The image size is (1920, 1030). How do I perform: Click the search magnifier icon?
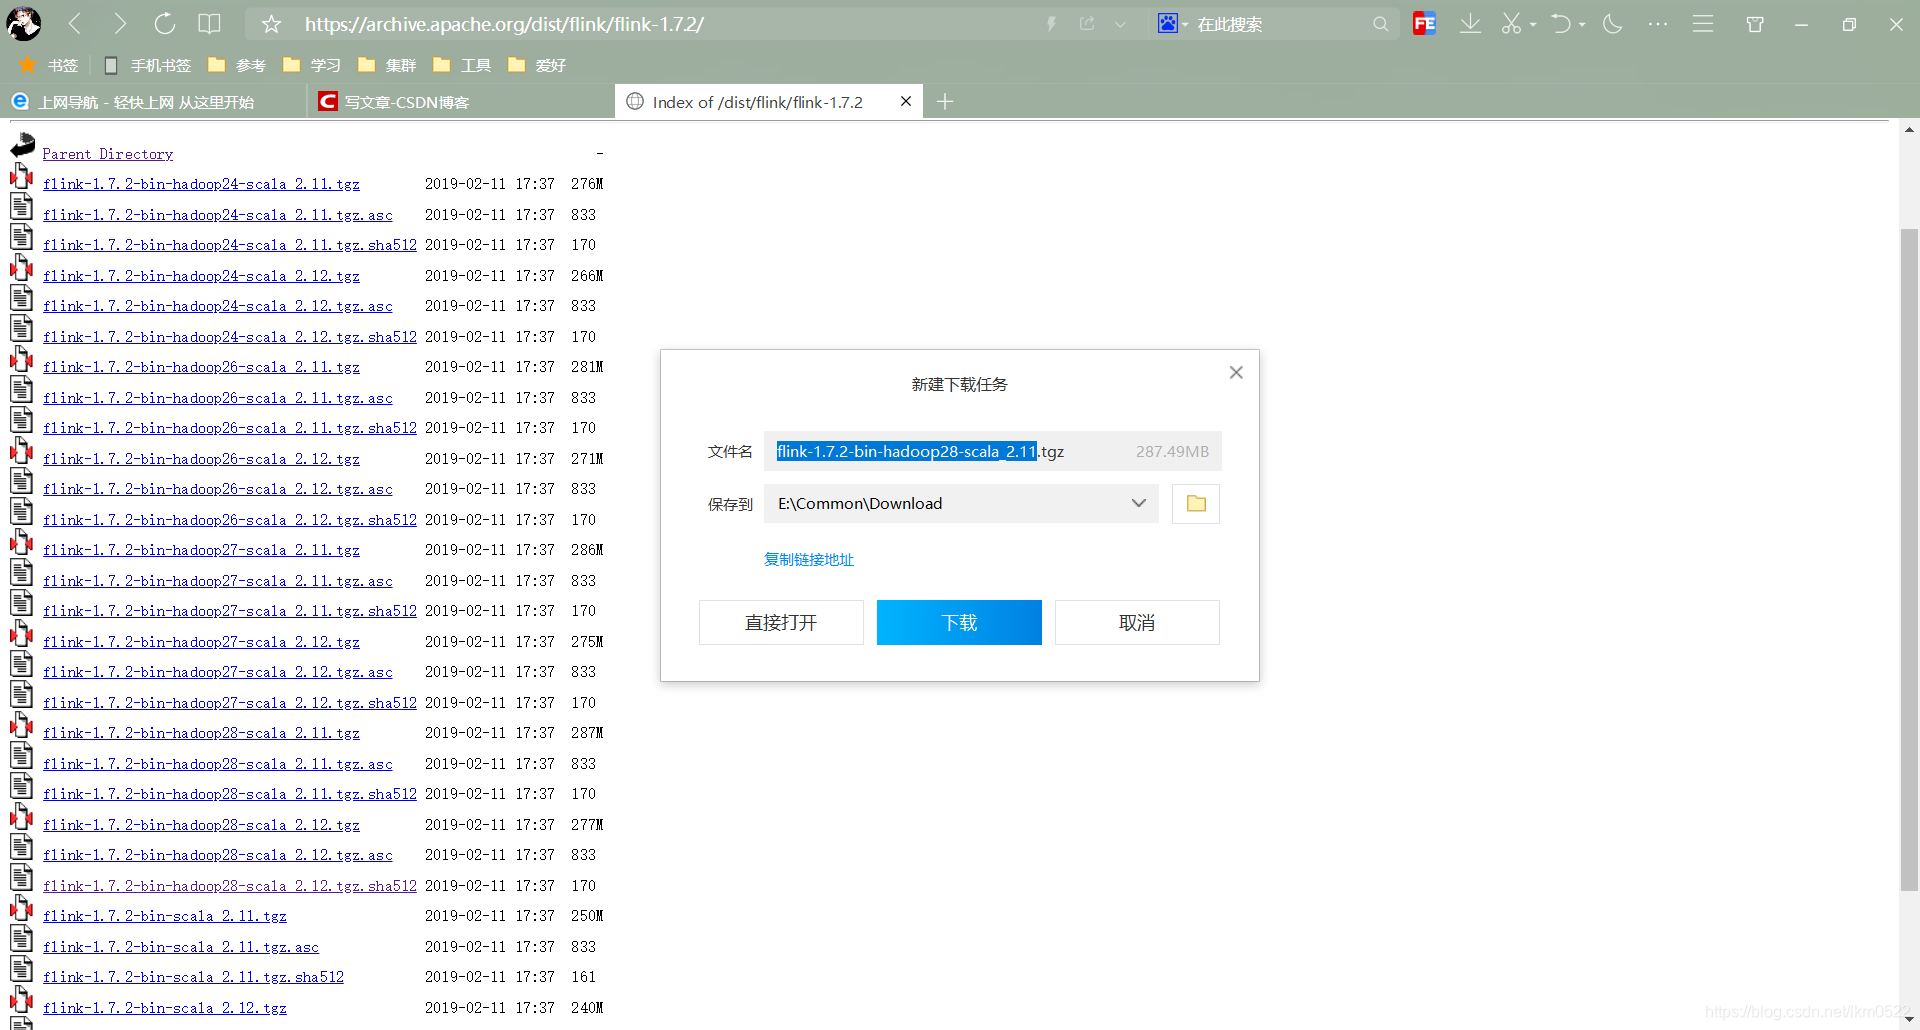tap(1380, 24)
